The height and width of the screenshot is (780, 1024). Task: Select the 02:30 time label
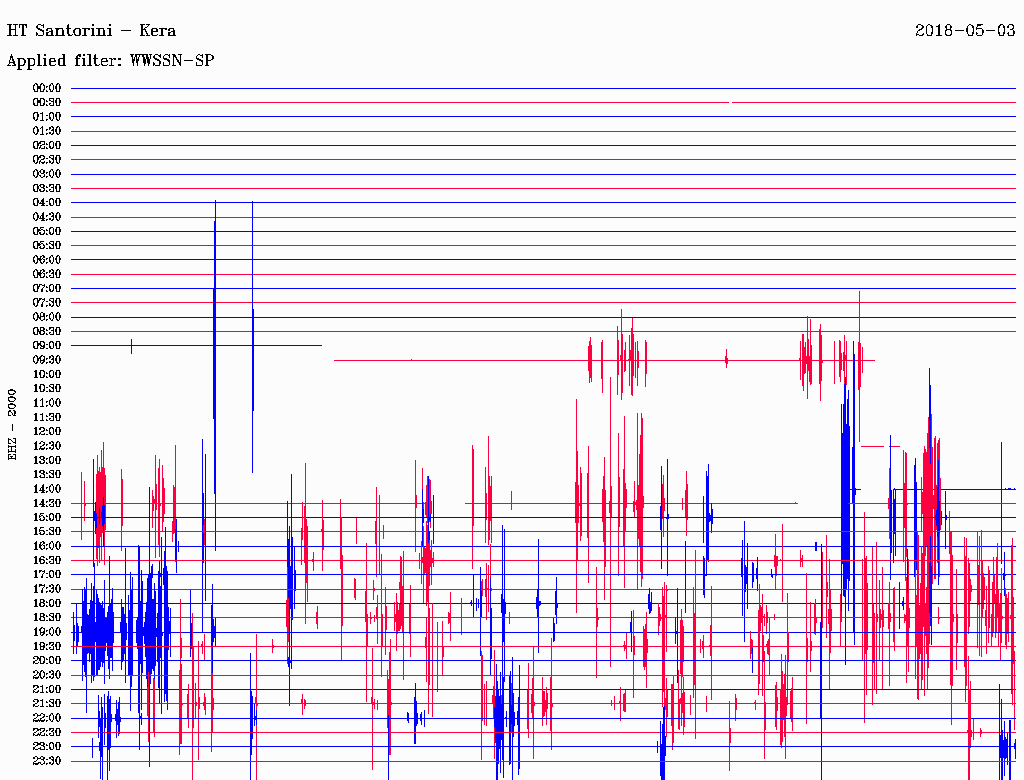(x=47, y=160)
